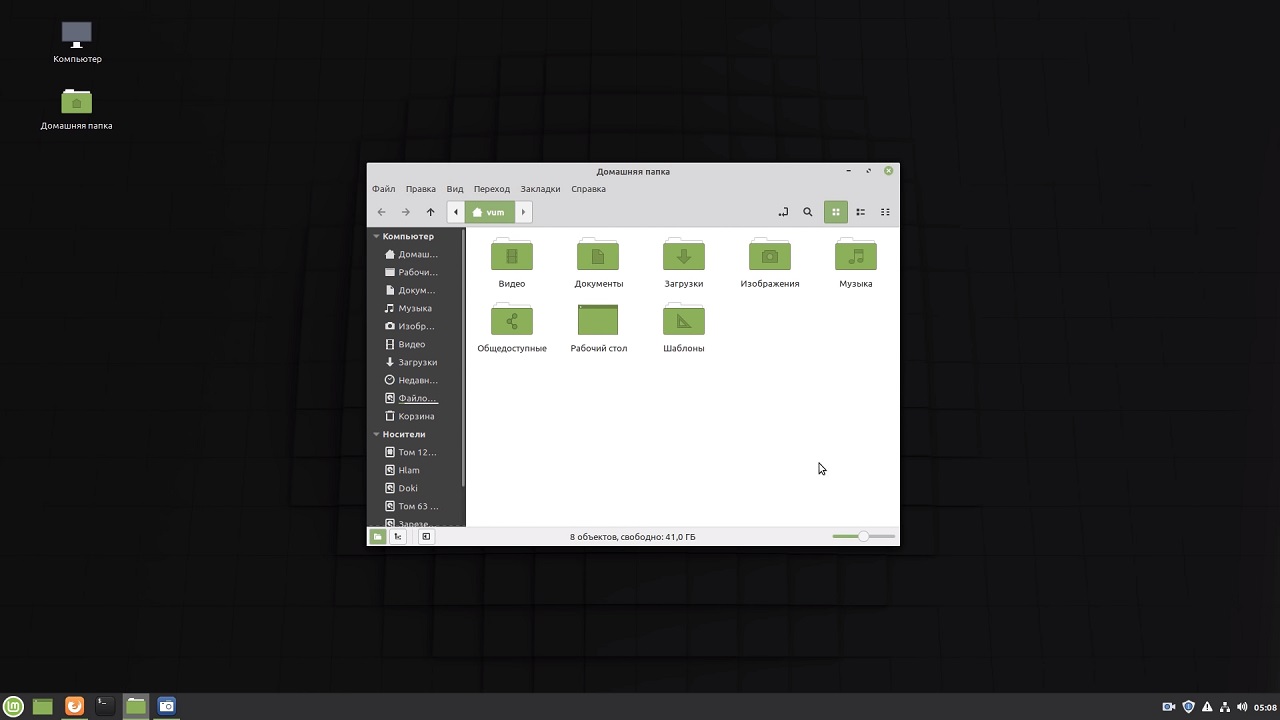Launch the terminal from the taskbar
1280x720 pixels.
pyautogui.click(x=104, y=706)
